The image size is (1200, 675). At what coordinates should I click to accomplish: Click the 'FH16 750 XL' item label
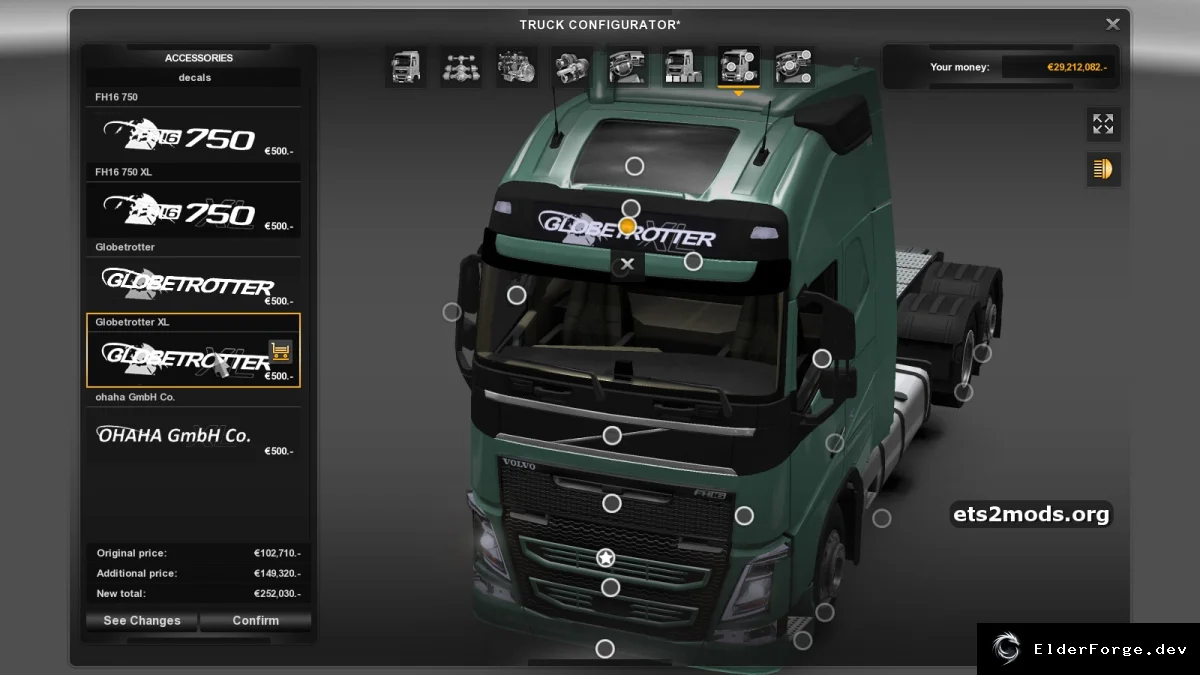[x=123, y=172]
